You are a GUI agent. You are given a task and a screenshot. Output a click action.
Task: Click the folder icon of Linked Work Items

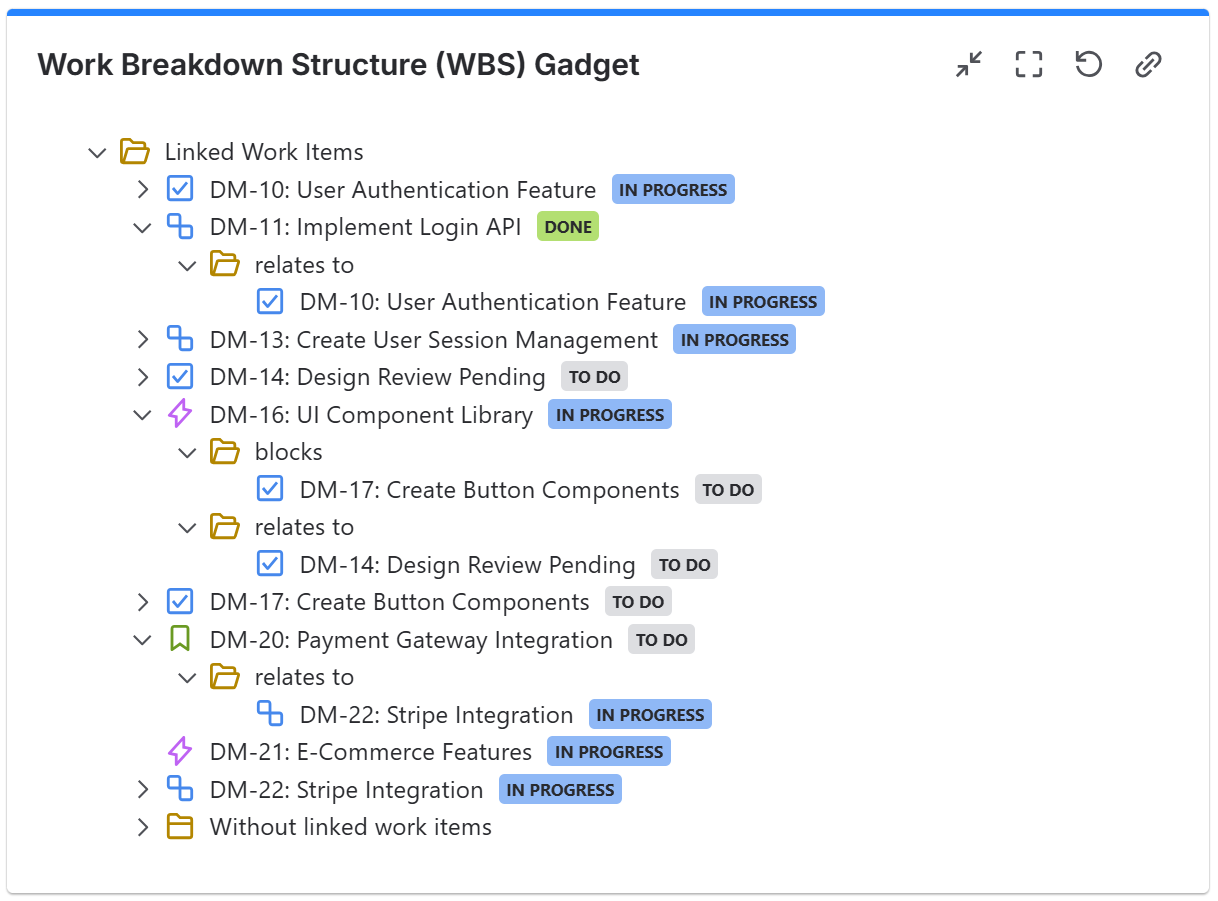tap(135, 151)
